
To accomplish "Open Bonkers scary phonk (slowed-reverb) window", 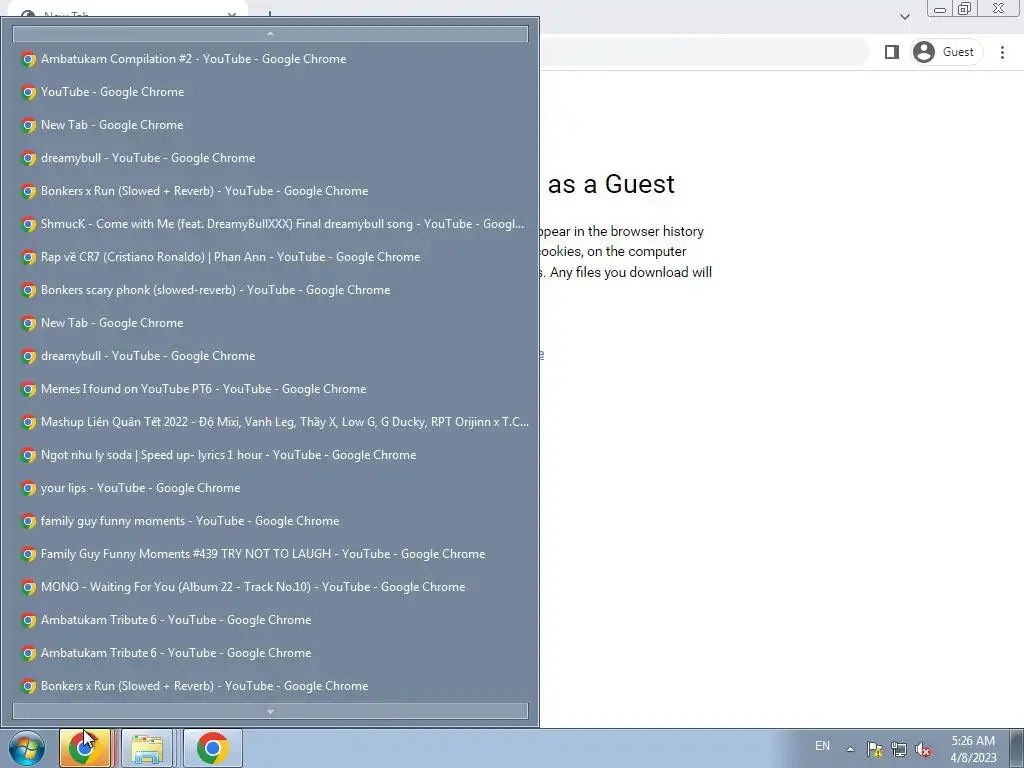I will (270, 290).
